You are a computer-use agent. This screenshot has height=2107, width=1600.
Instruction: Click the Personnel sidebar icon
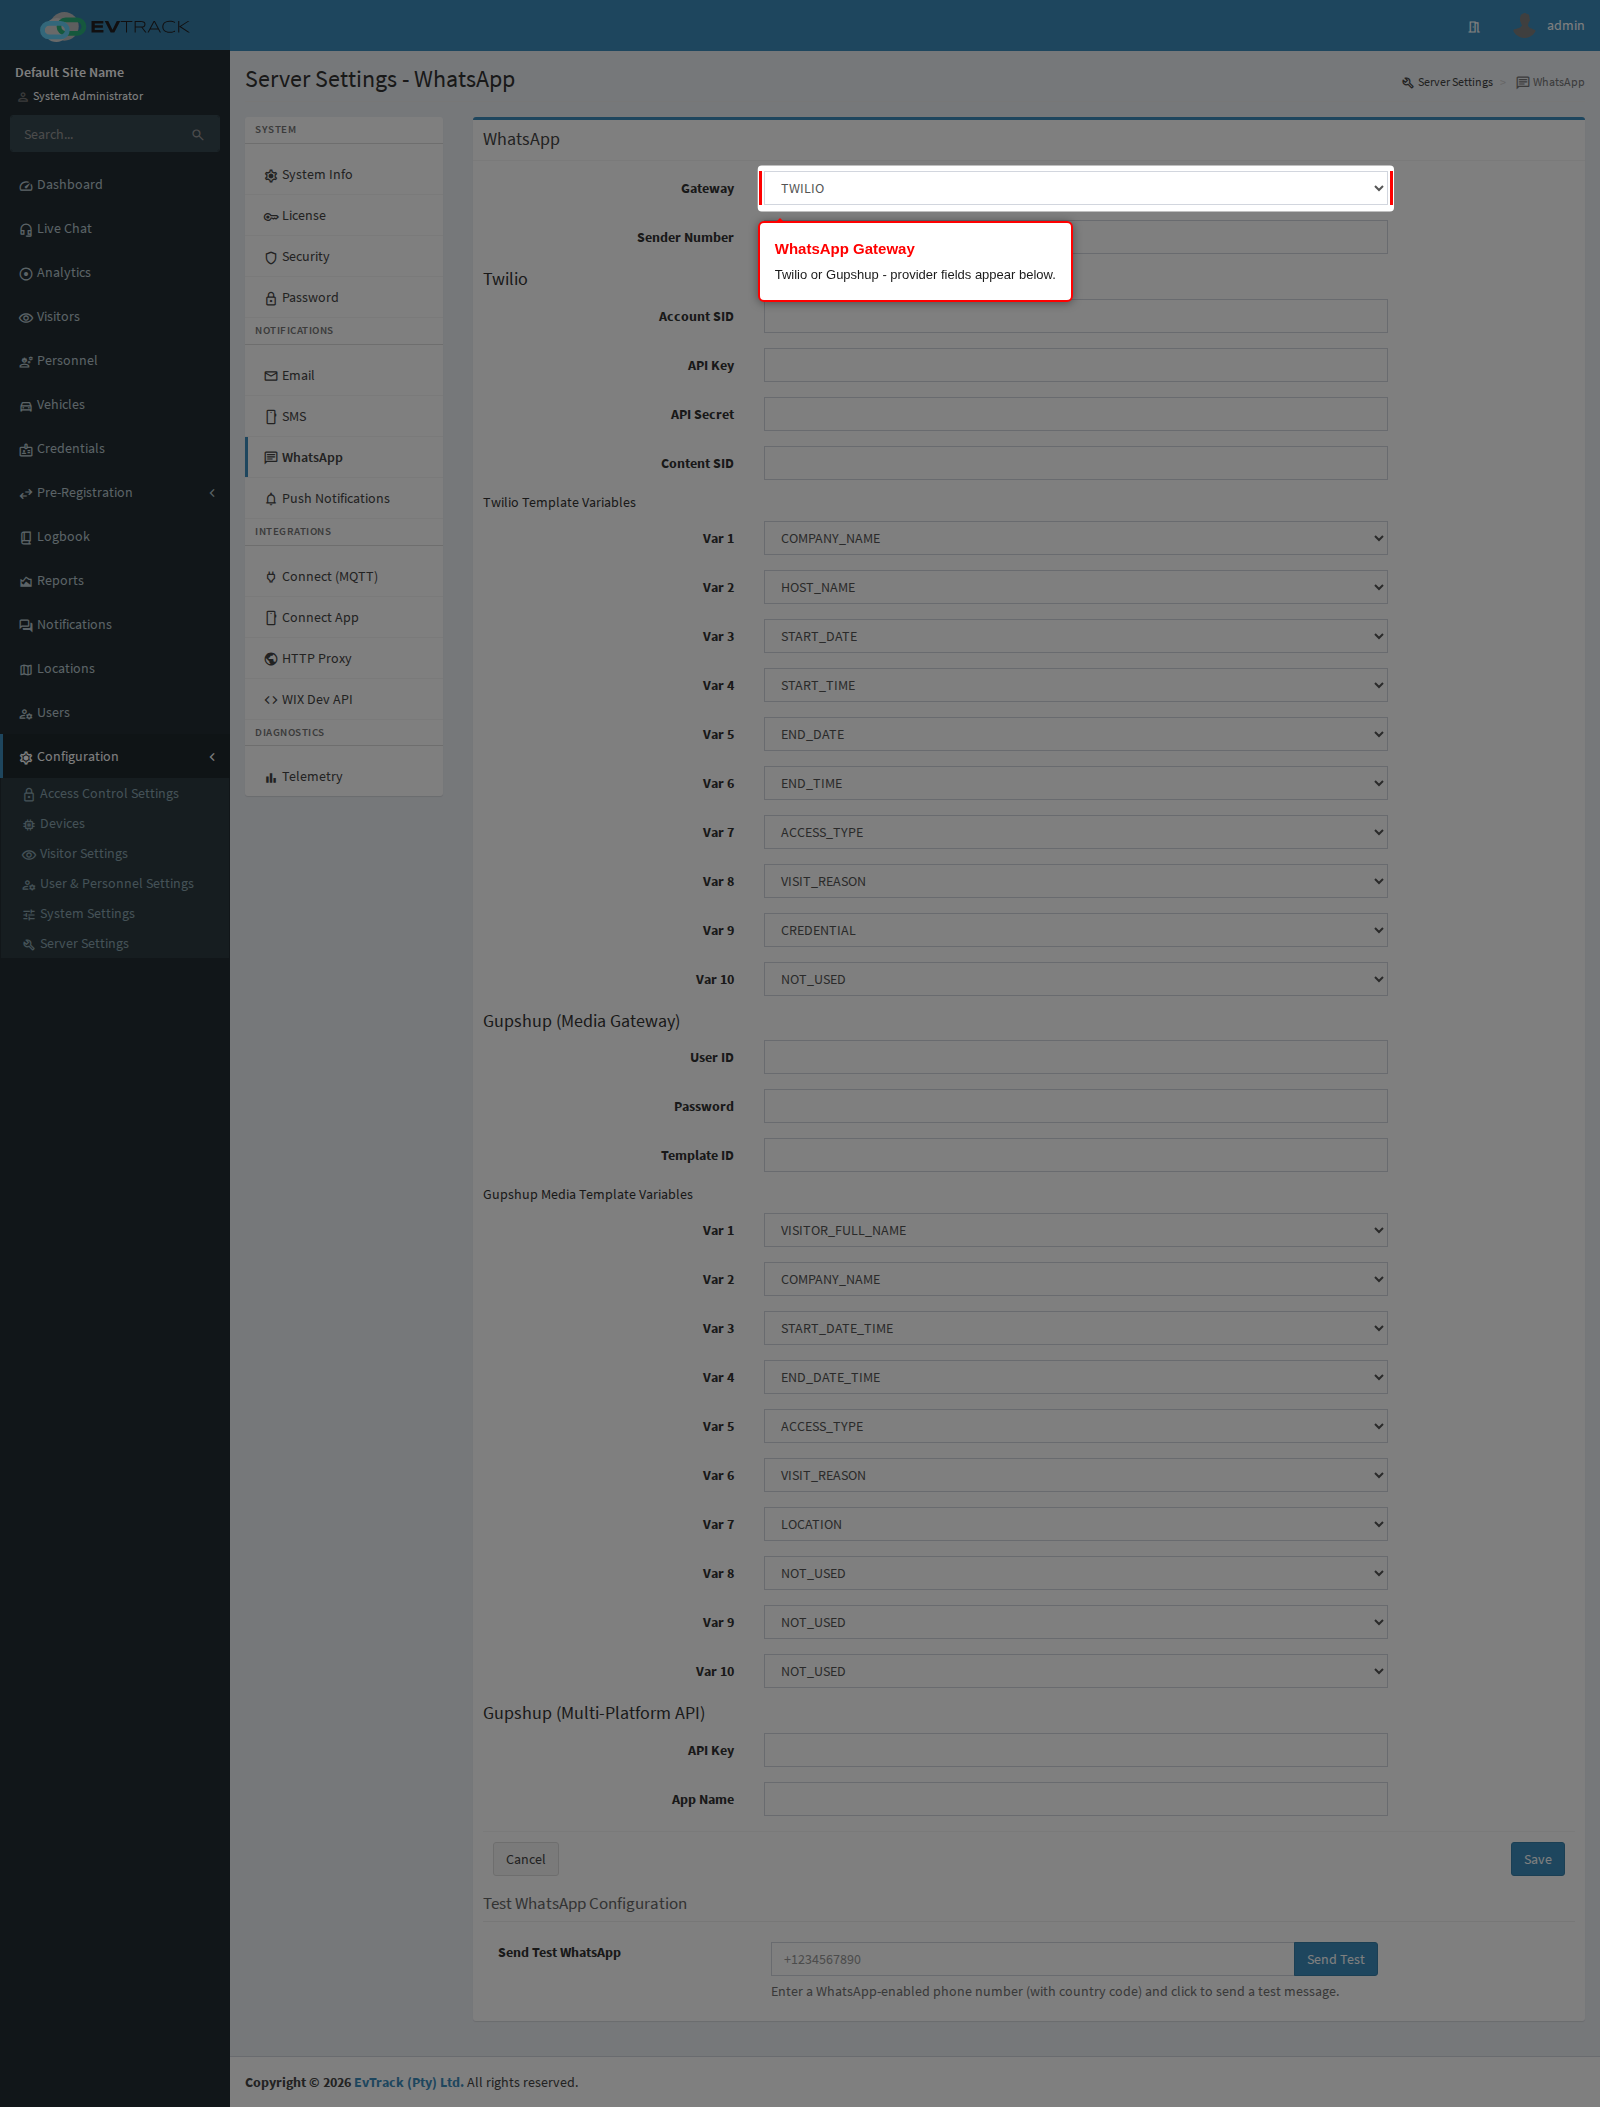[x=26, y=362]
